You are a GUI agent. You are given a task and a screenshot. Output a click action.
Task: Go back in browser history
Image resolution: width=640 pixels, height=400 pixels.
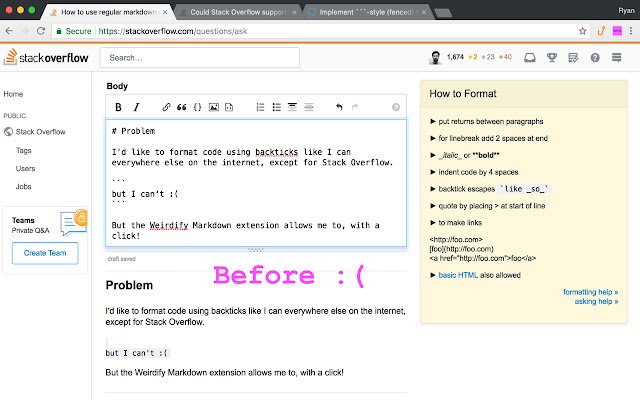click(x=9, y=31)
